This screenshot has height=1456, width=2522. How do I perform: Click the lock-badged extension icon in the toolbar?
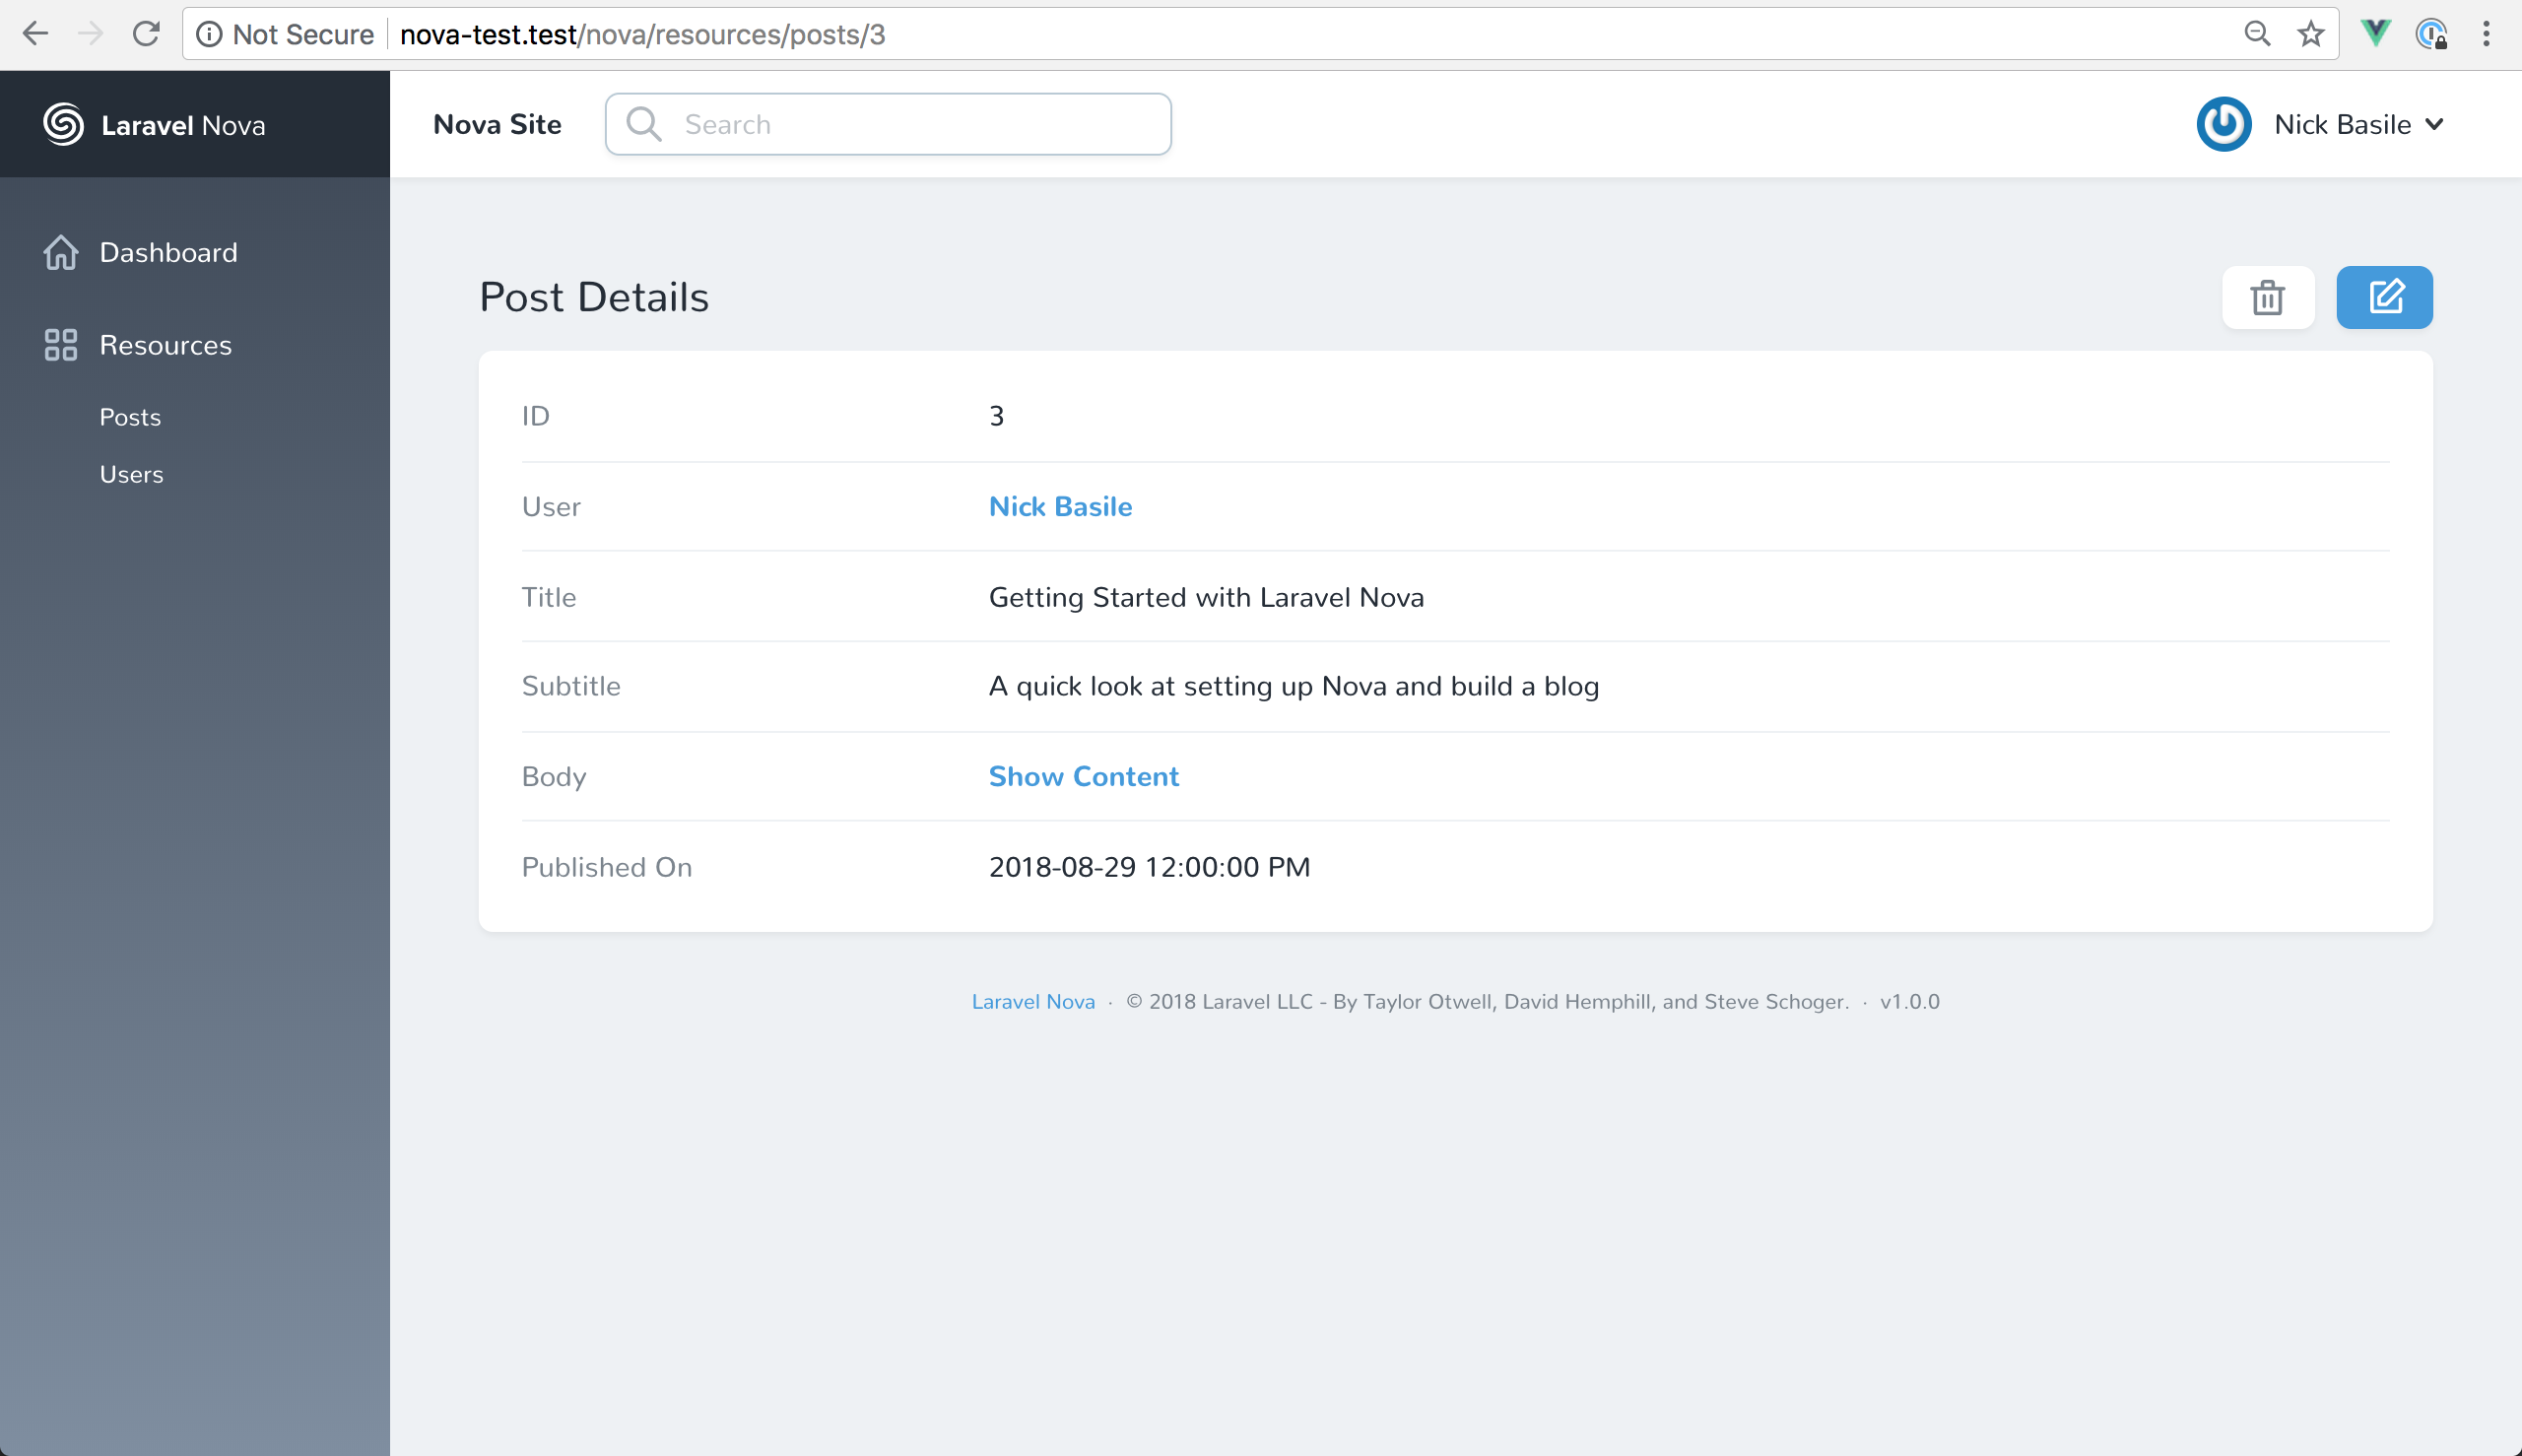coord(2431,34)
